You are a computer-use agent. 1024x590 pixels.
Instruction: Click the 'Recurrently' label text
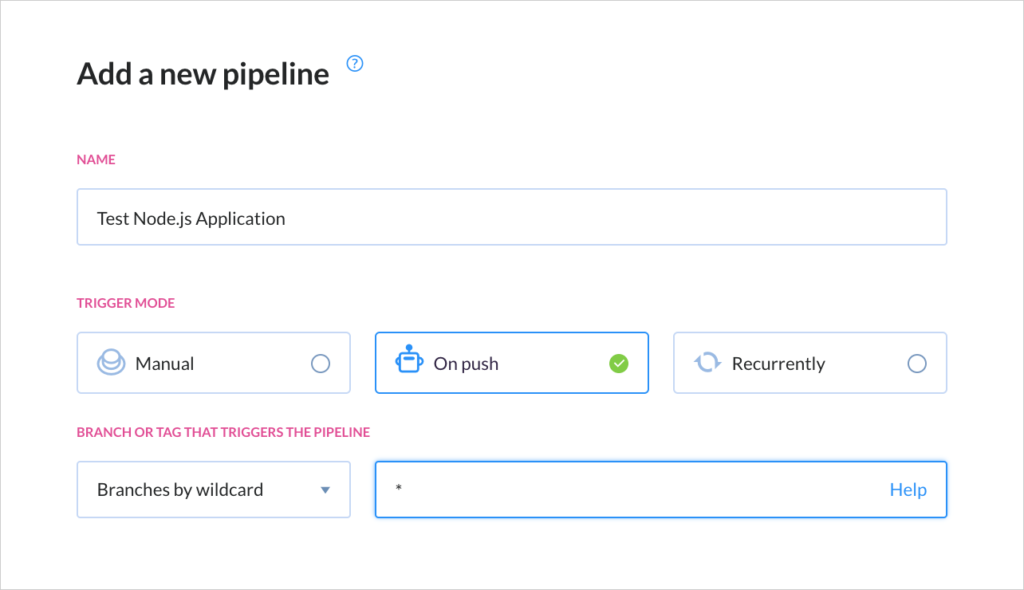(778, 364)
